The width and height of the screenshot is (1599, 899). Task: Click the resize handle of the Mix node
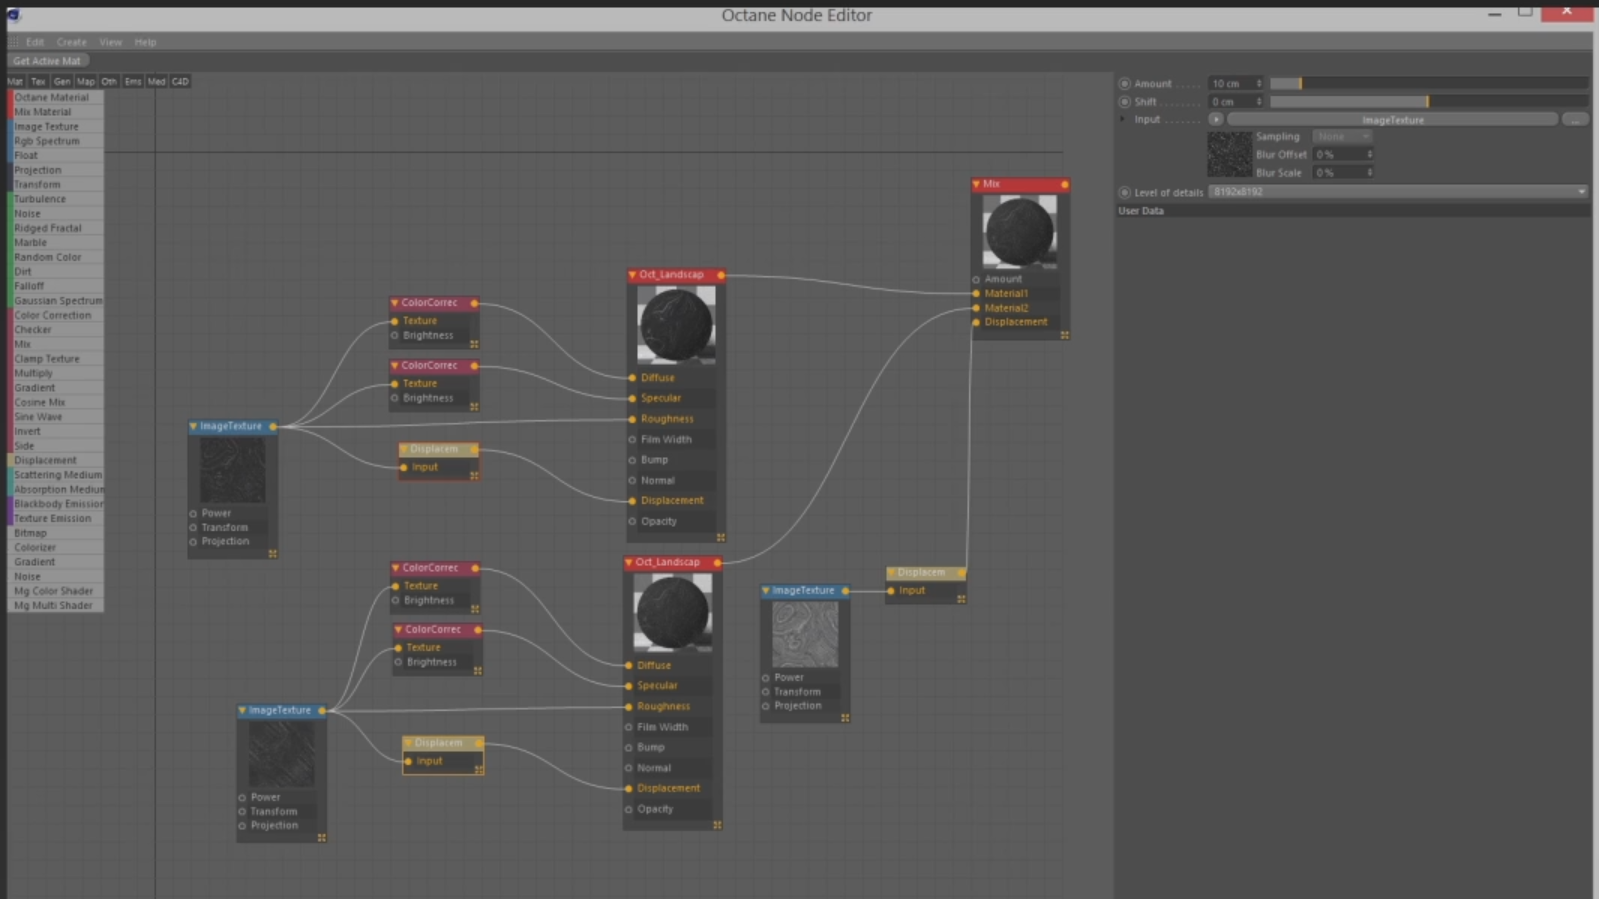1064,335
